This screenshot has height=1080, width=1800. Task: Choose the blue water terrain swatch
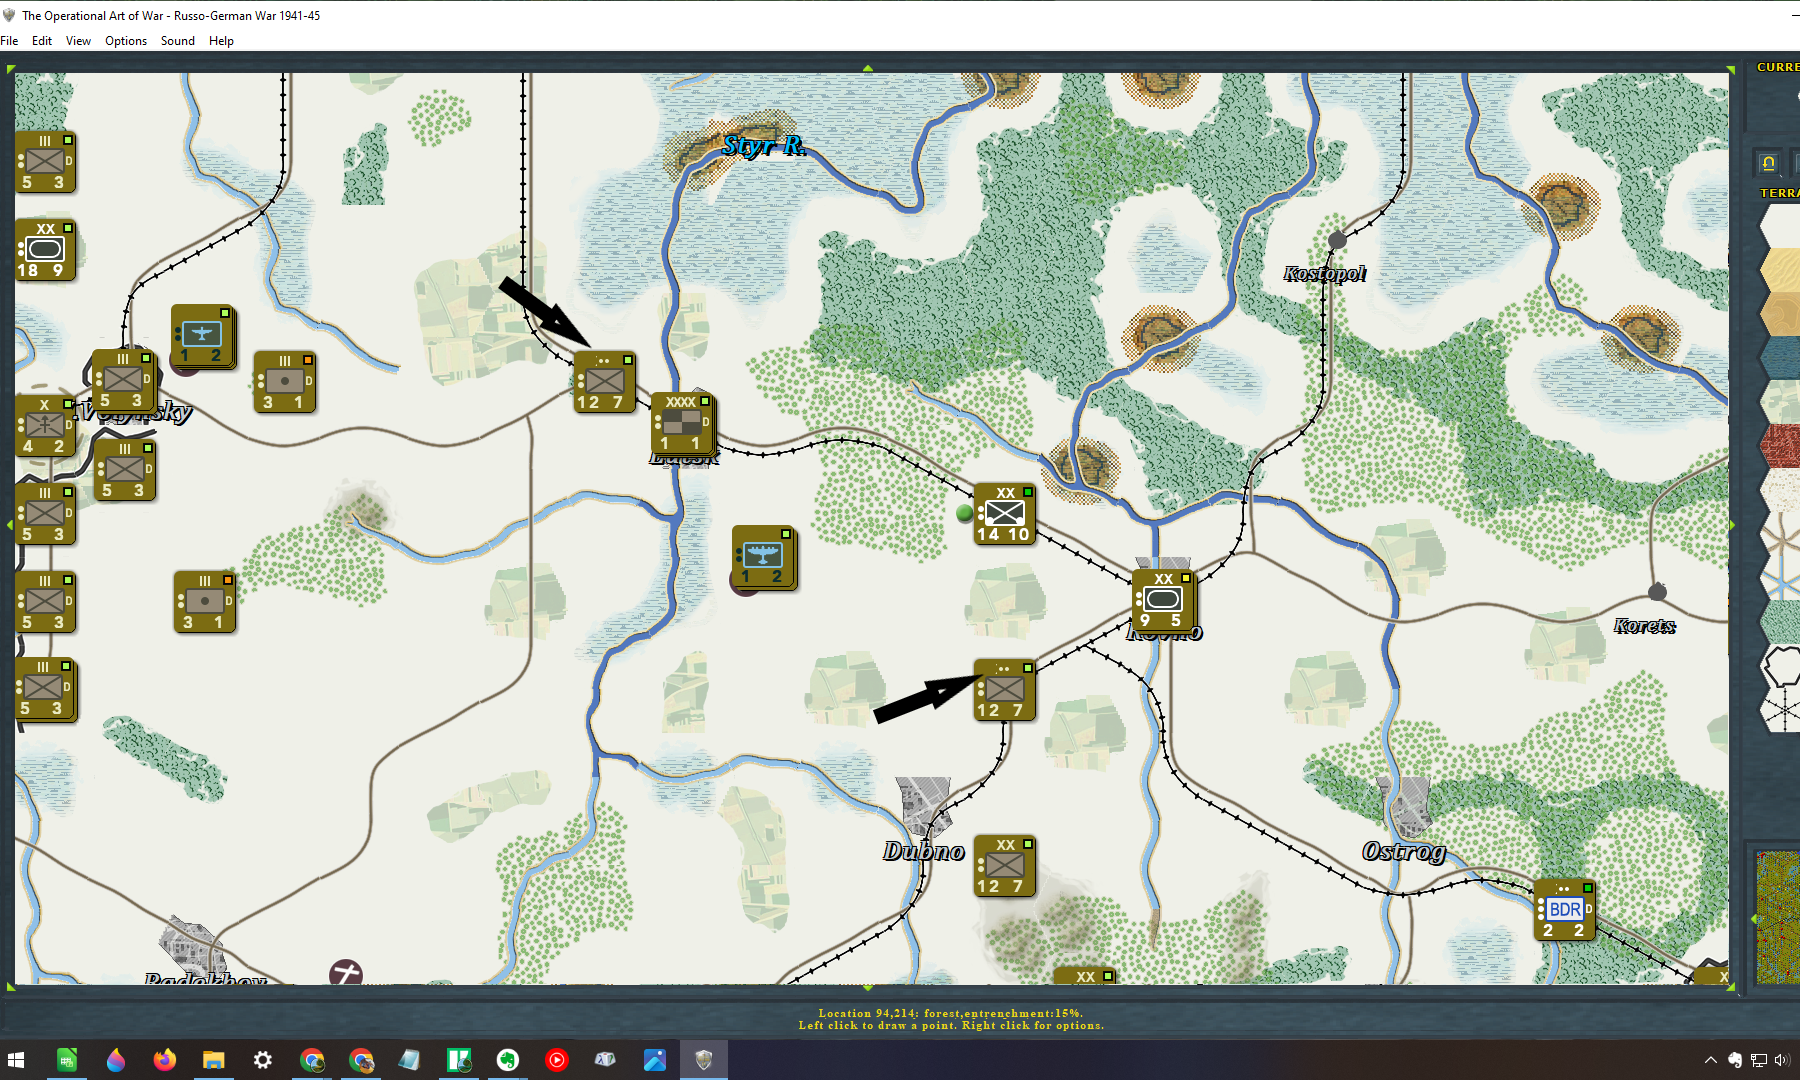(x=1781, y=358)
